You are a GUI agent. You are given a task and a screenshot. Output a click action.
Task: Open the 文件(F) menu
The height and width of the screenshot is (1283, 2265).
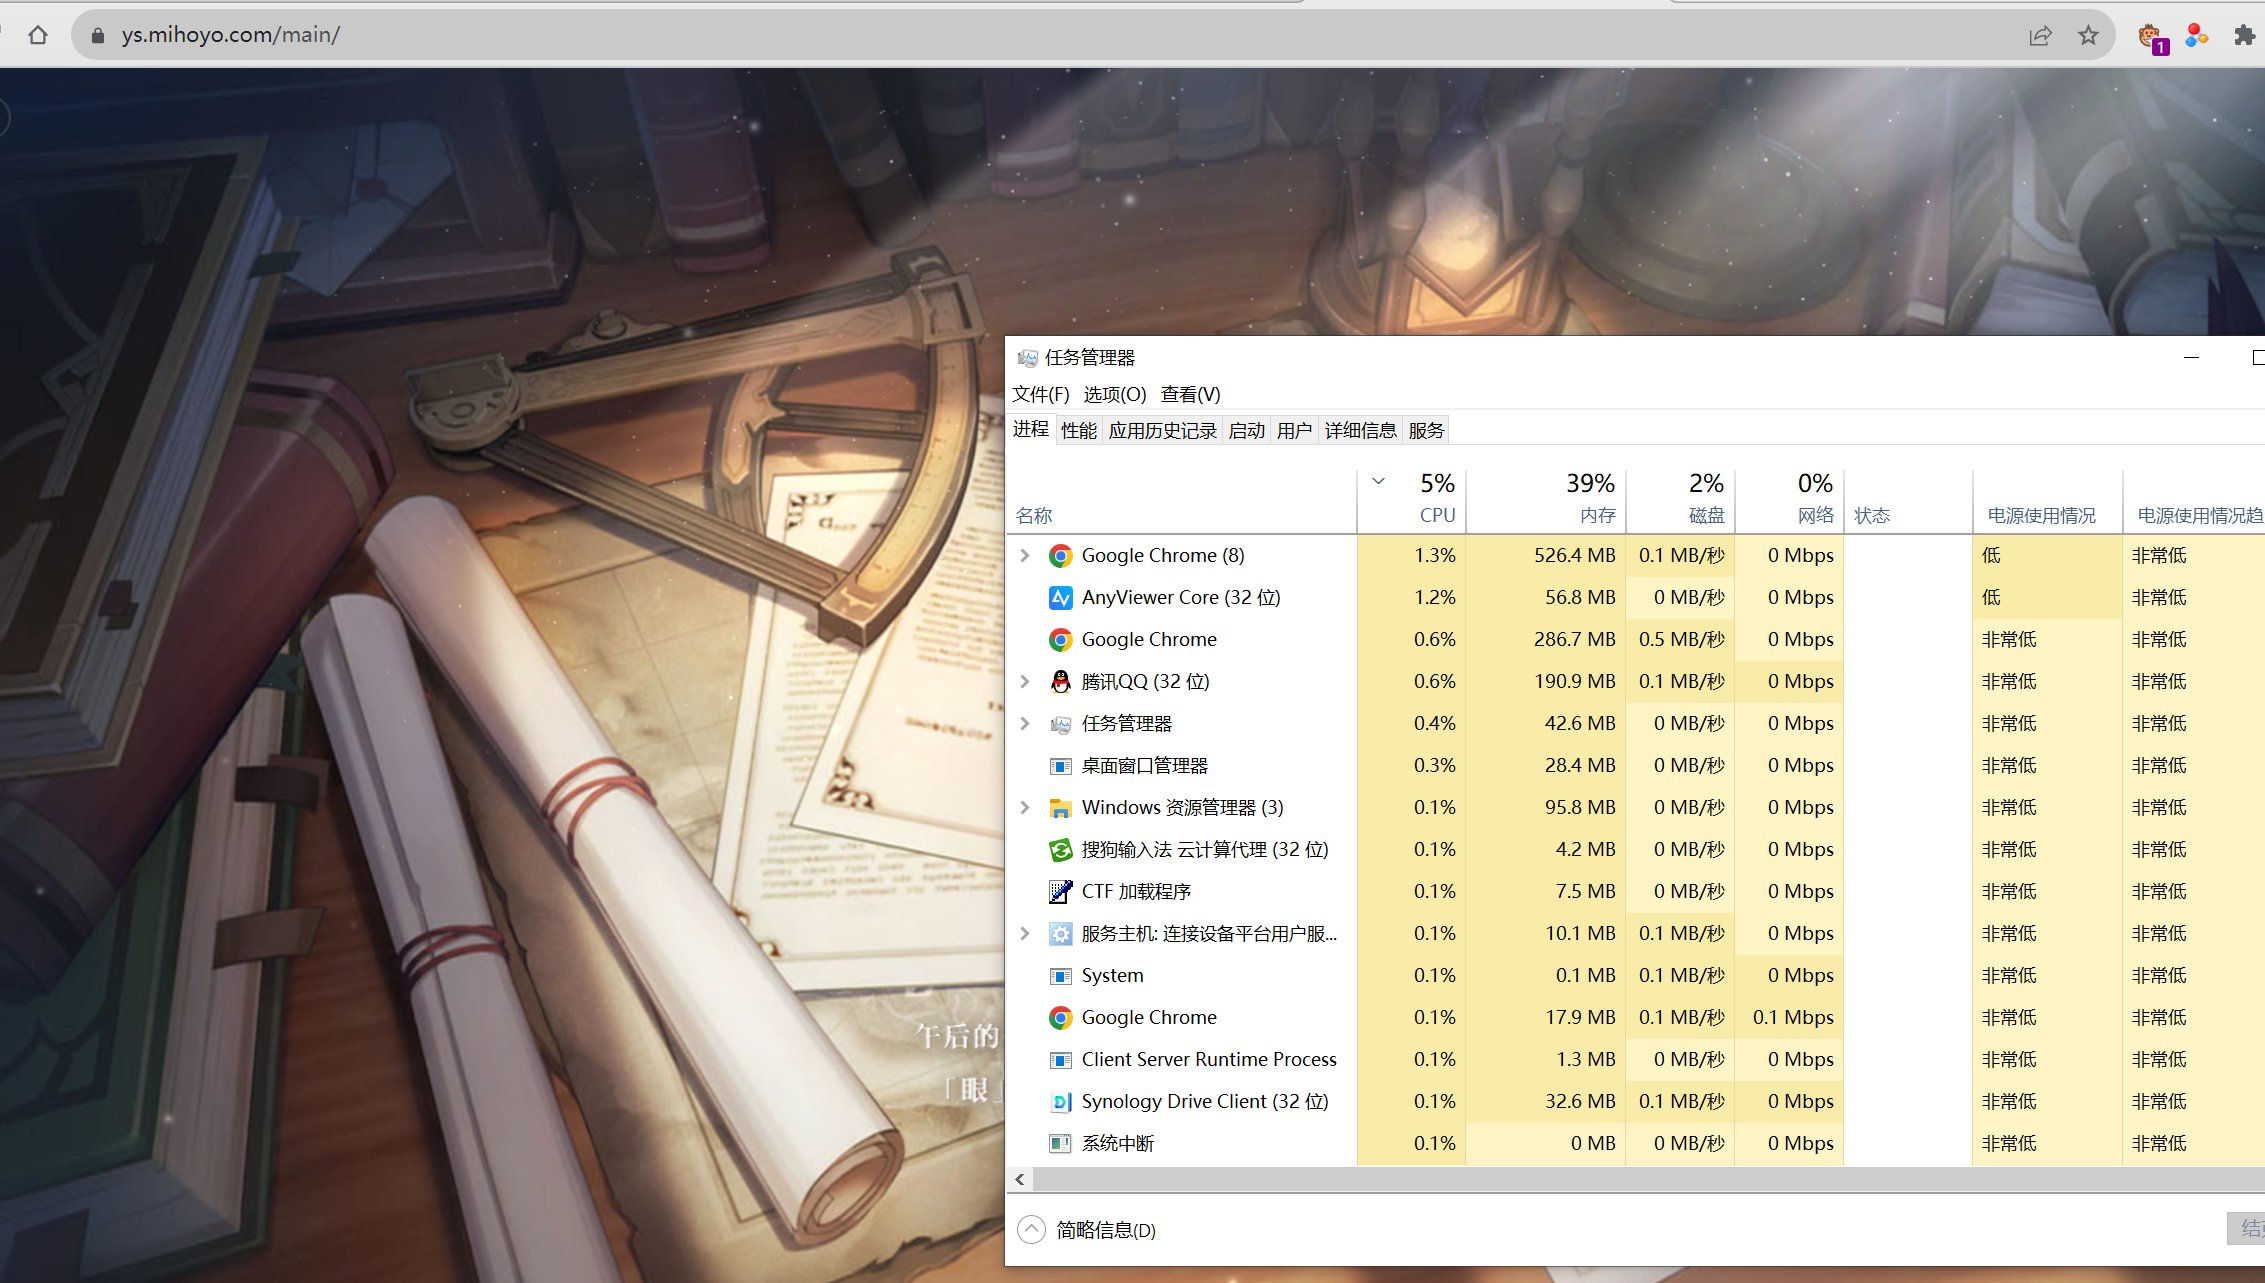point(1040,395)
